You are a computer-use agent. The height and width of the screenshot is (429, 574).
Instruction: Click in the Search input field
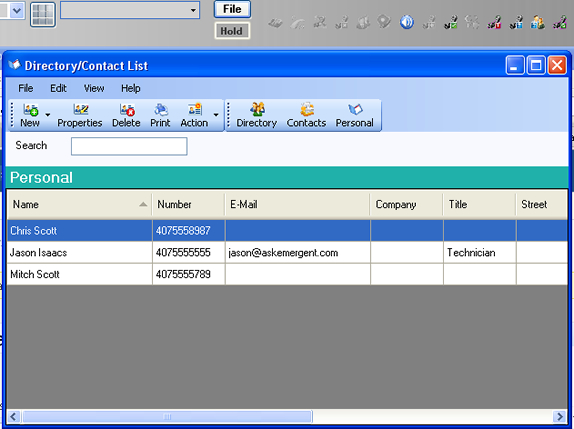coord(129,146)
